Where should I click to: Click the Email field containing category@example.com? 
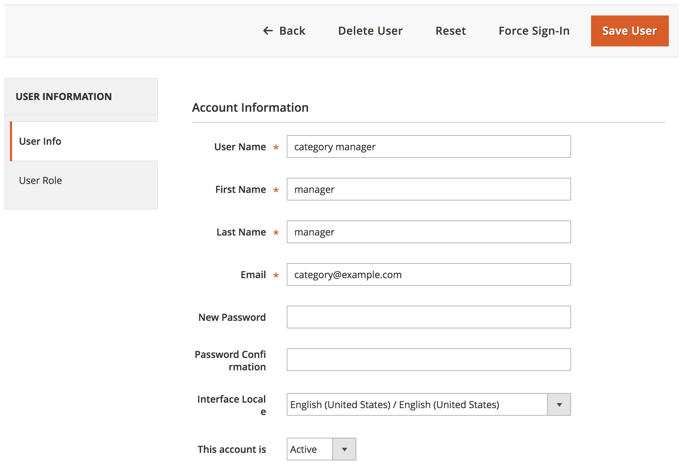[x=428, y=275]
